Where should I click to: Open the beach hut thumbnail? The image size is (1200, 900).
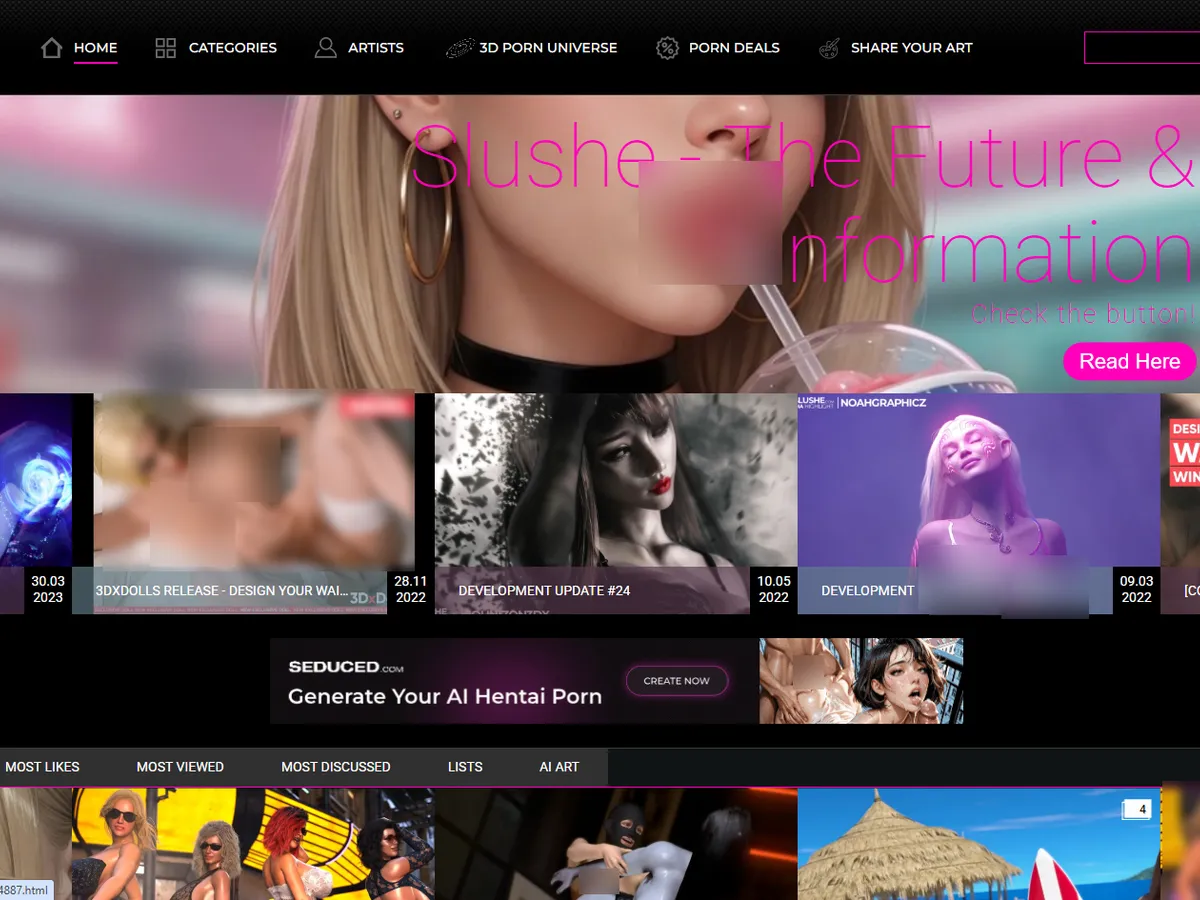point(979,844)
